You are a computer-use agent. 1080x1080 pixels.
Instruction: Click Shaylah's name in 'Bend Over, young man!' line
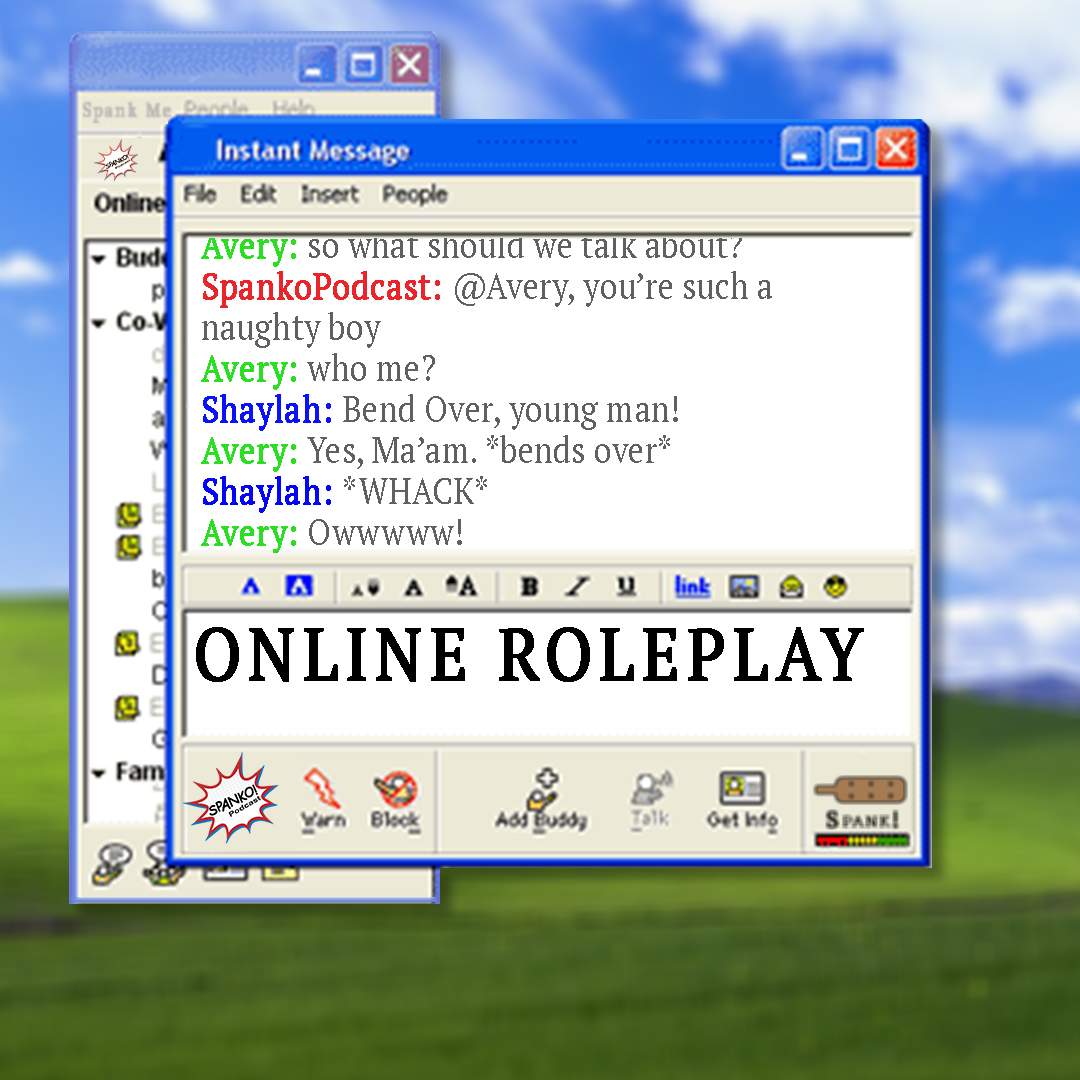267,411
